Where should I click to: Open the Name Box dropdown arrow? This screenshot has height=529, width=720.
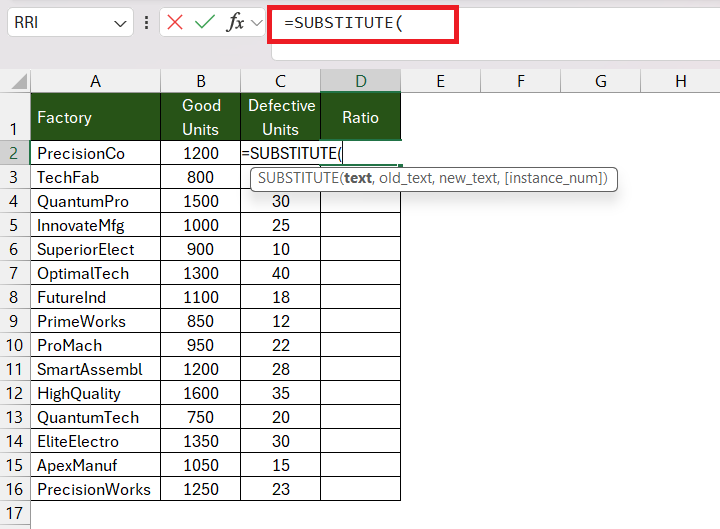pyautogui.click(x=120, y=23)
